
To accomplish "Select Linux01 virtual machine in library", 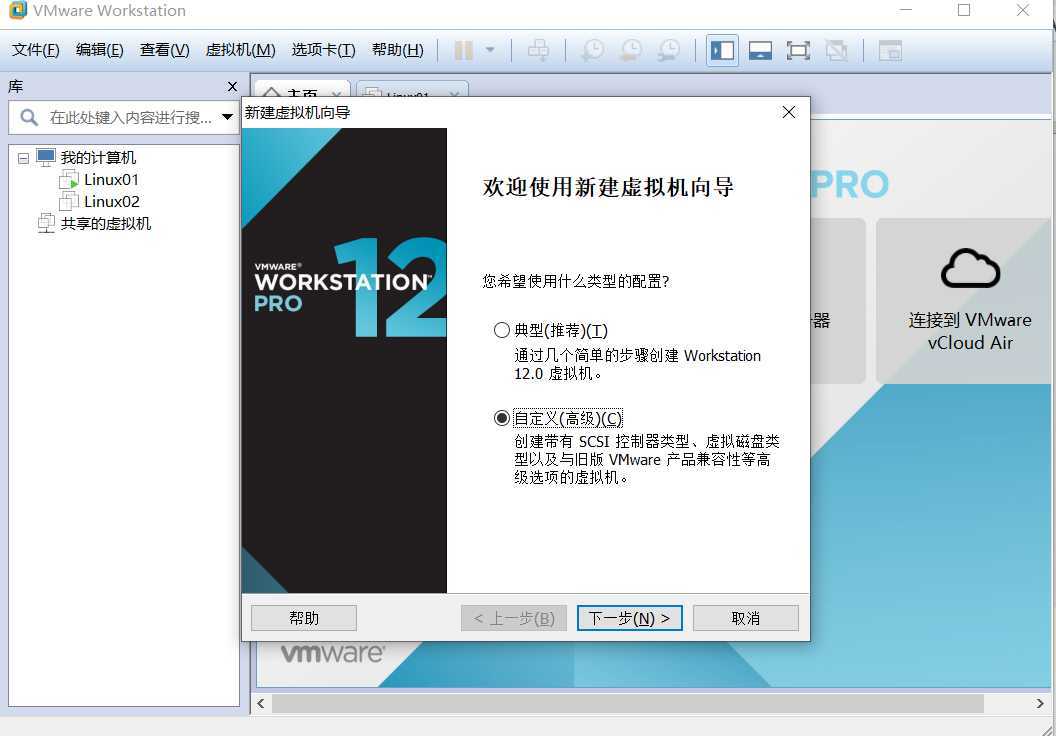I will [111, 180].
